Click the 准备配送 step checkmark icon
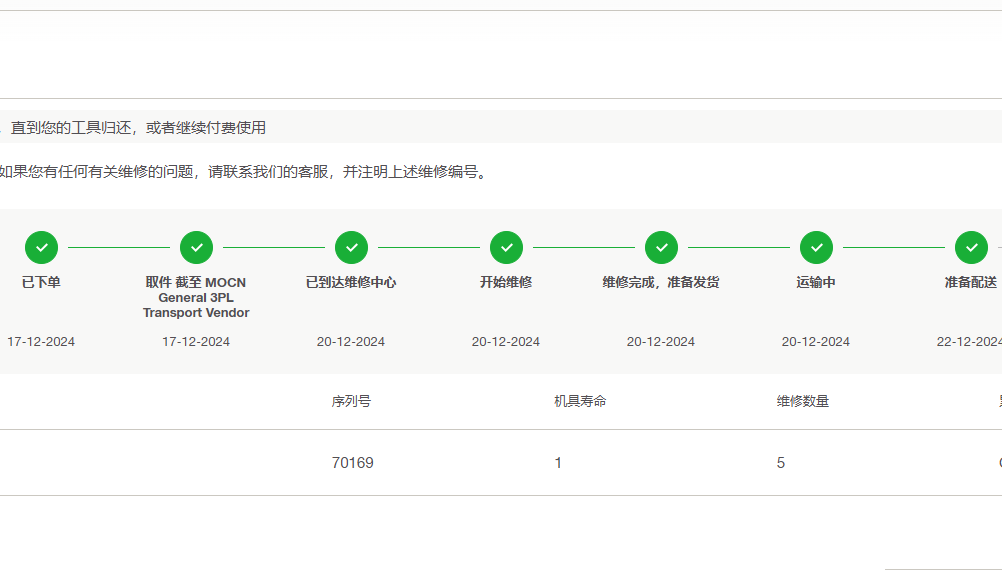The width and height of the screenshot is (1002, 573). [971, 247]
